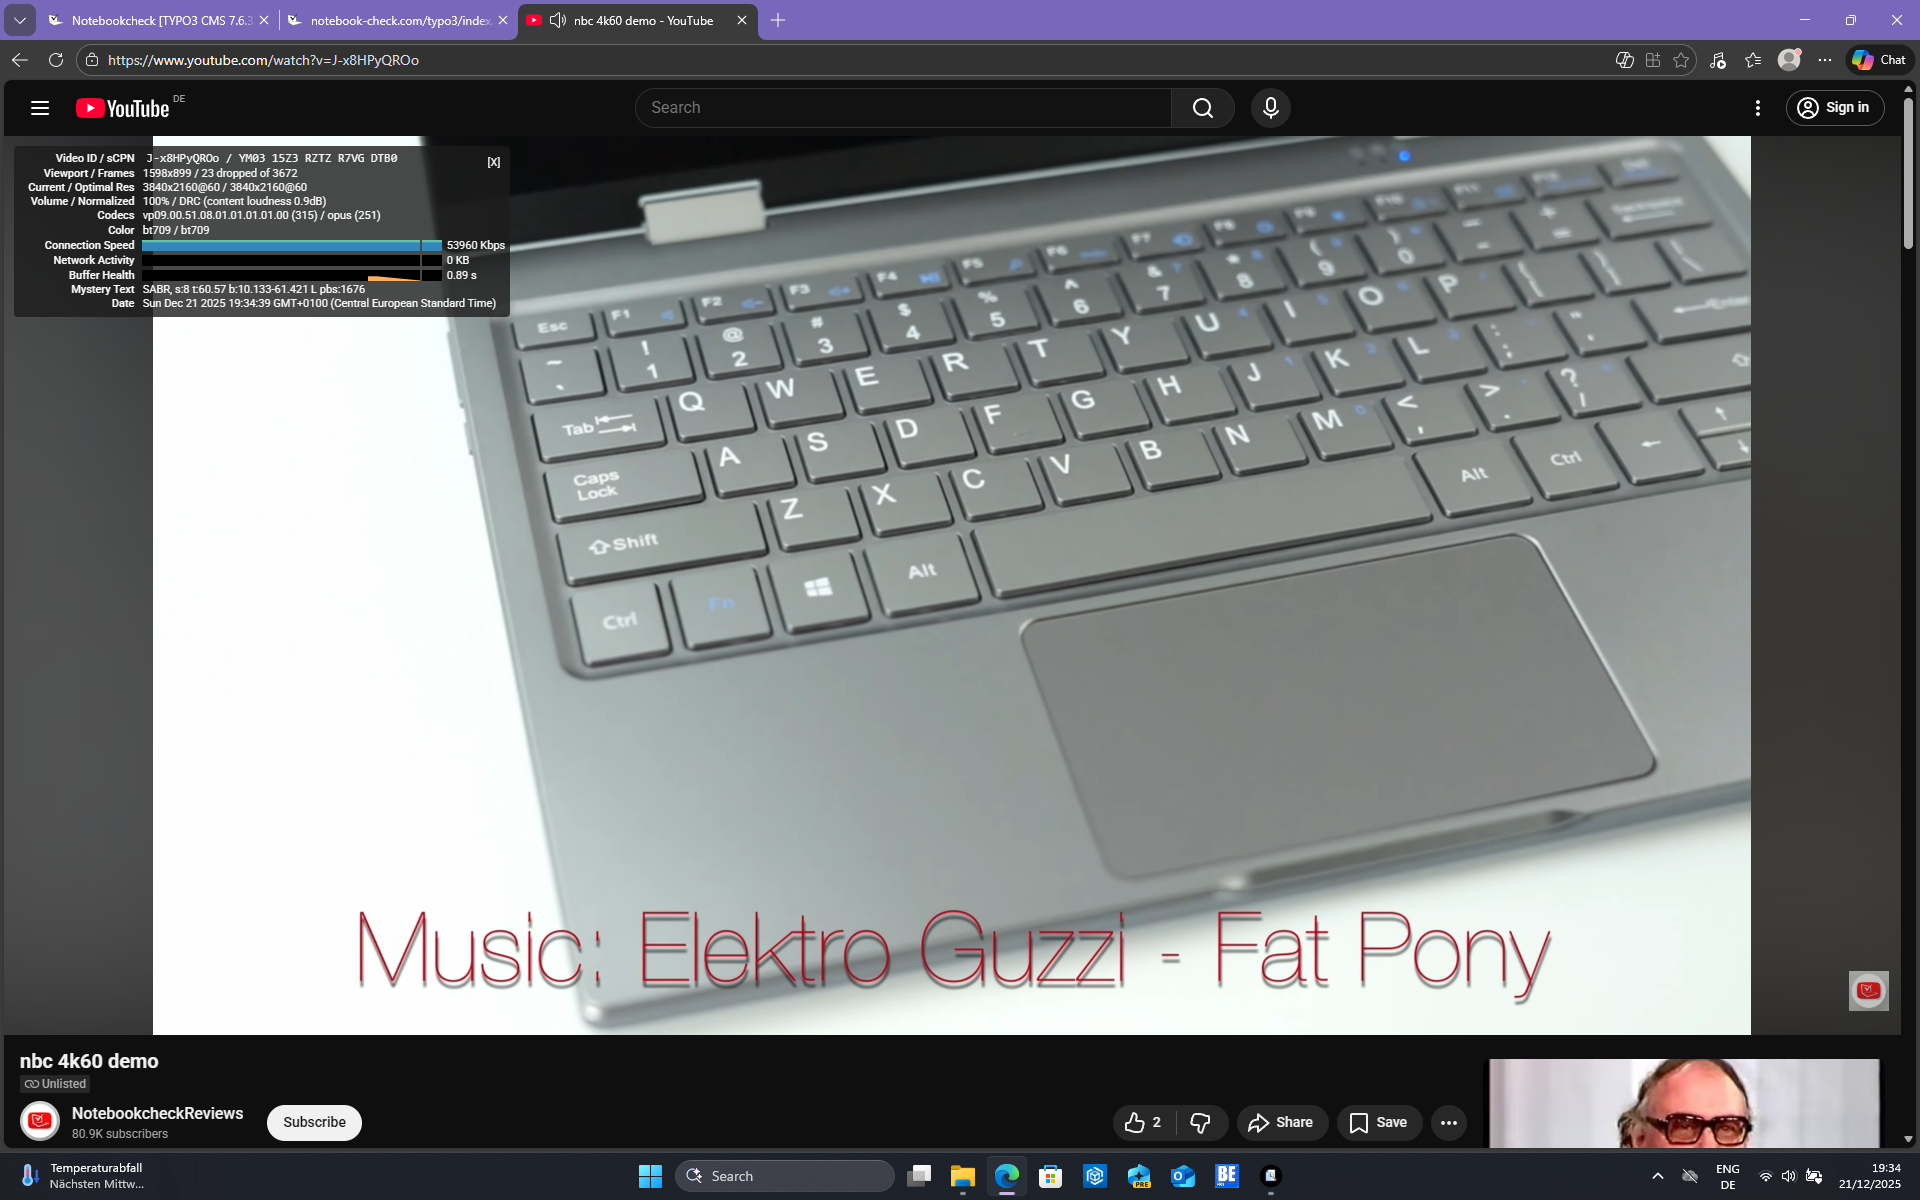
Task: Open YouTube settings three-dot menu
Action: pyautogui.click(x=1757, y=108)
